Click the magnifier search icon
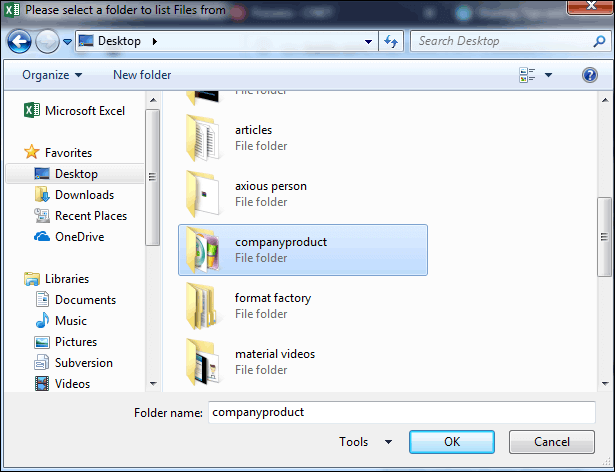The height and width of the screenshot is (472, 615). point(599,41)
